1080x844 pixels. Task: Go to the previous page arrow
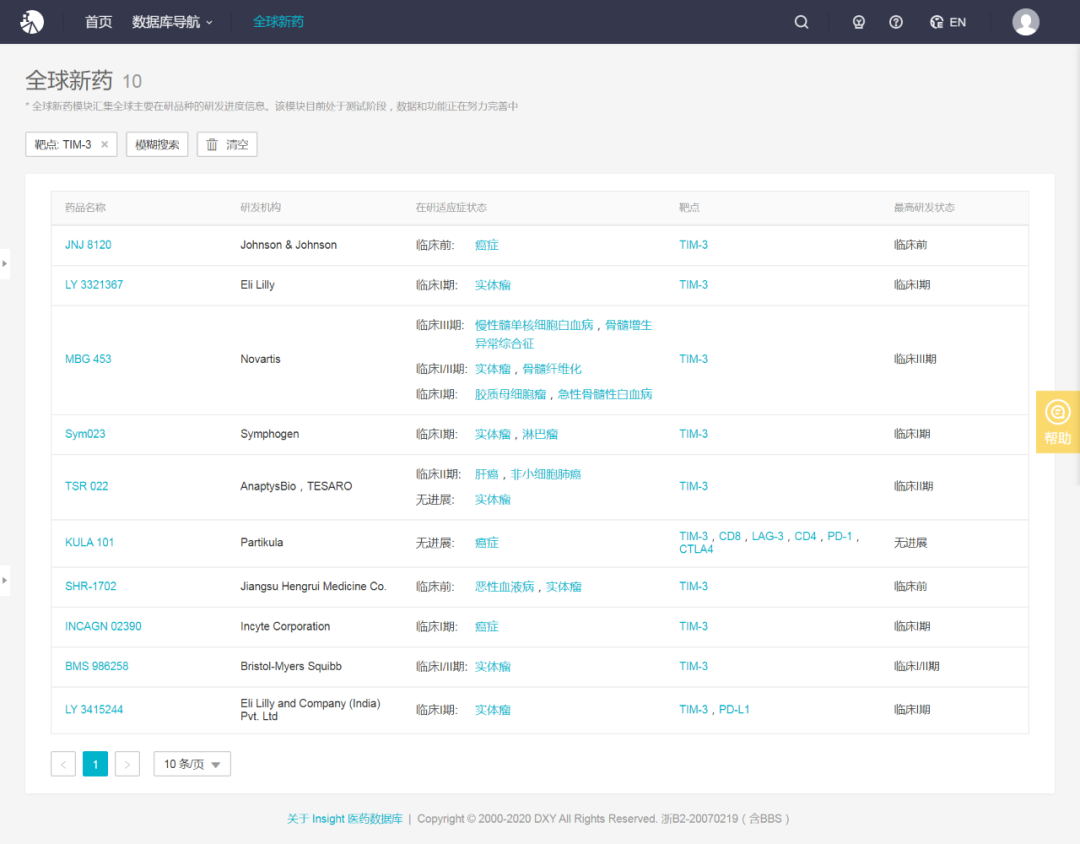63,764
